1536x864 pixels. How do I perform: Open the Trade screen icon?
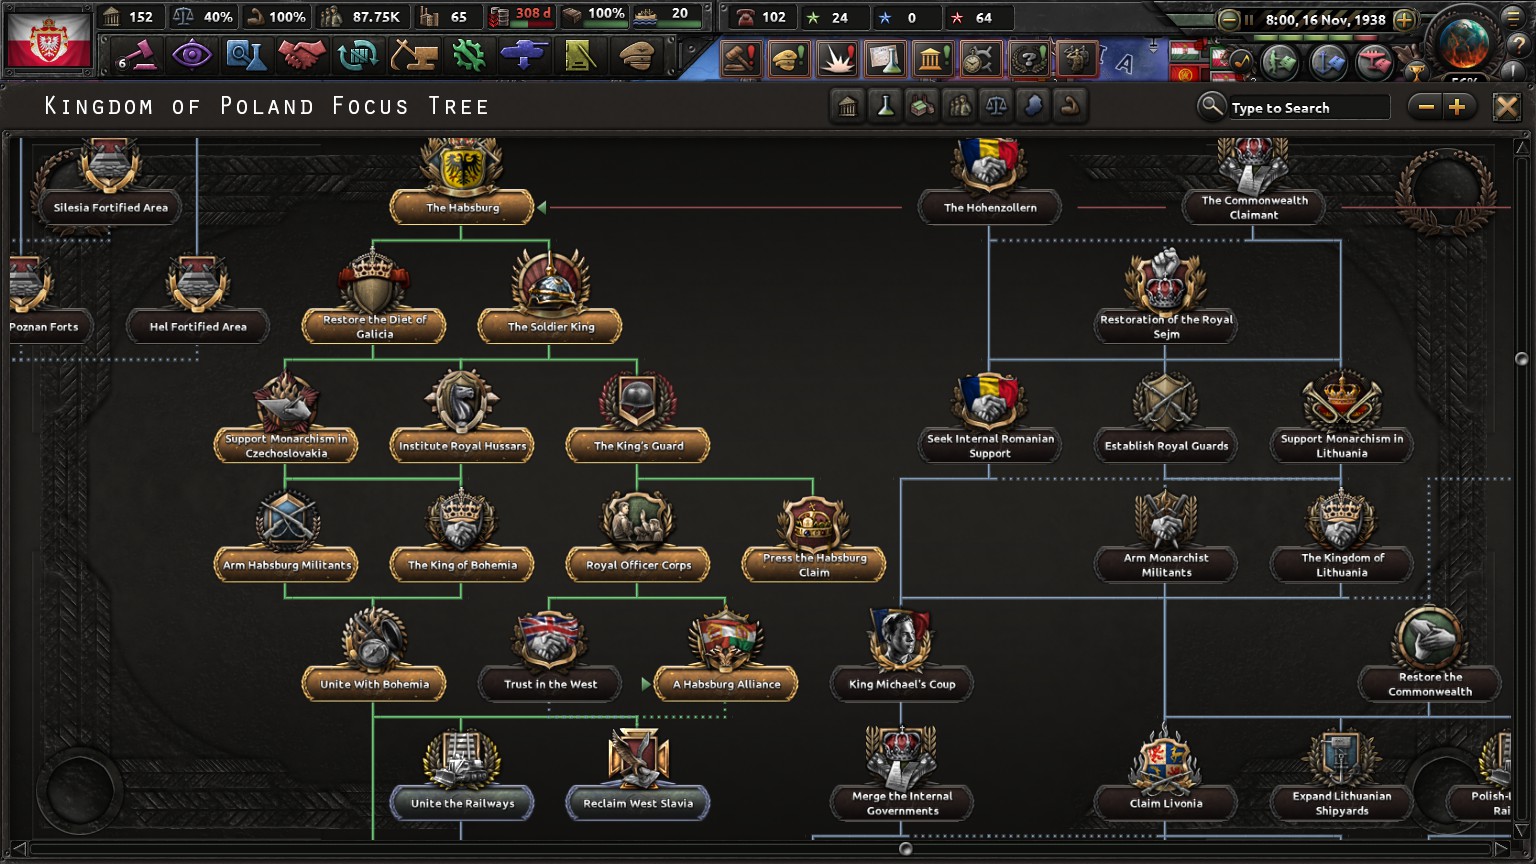pos(357,55)
